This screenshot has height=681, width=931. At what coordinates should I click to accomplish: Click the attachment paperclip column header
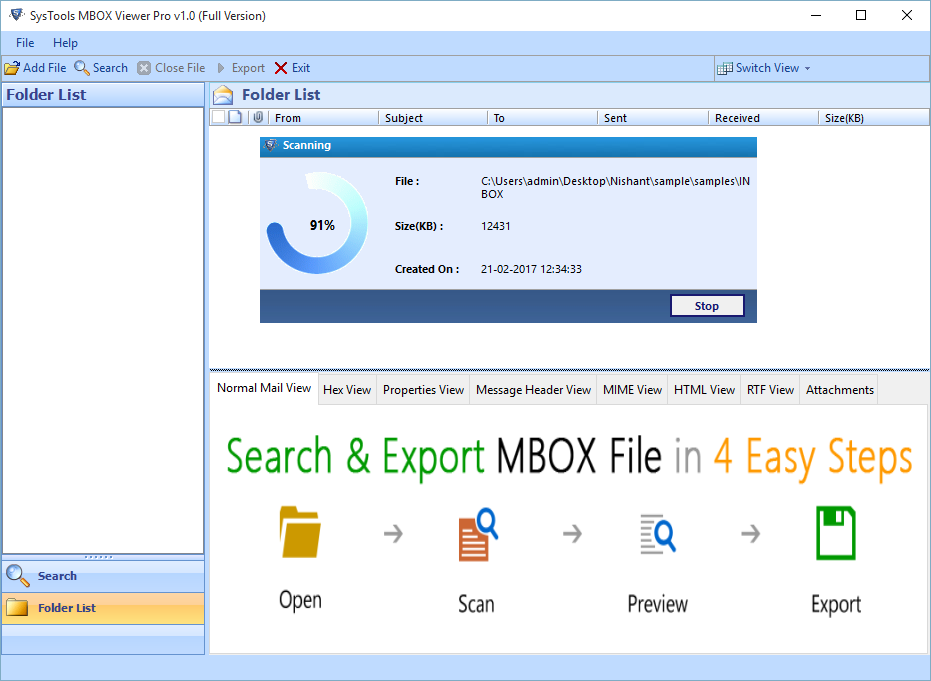[x=258, y=117]
